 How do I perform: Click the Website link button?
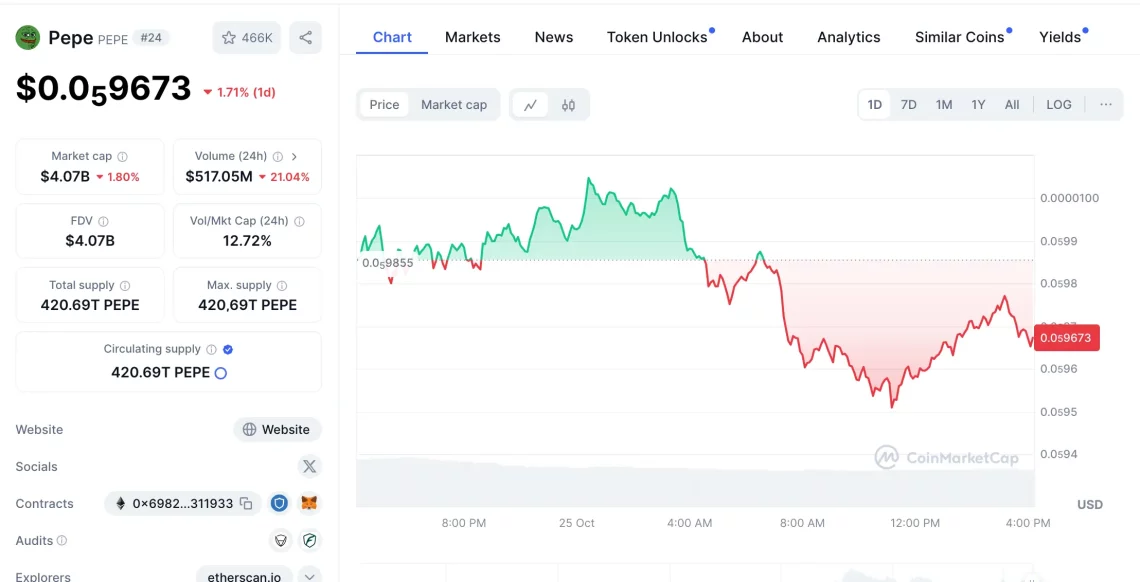[x=277, y=430]
